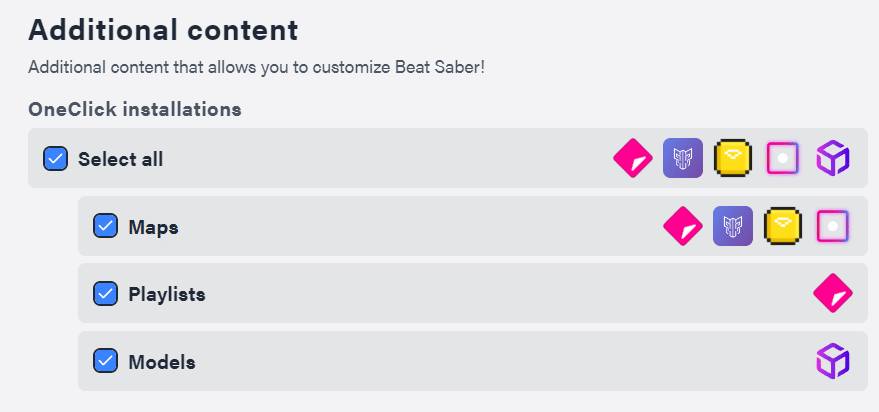This screenshot has width=879, height=412.
Task: Click the Playlists label text
Action: coord(167,294)
